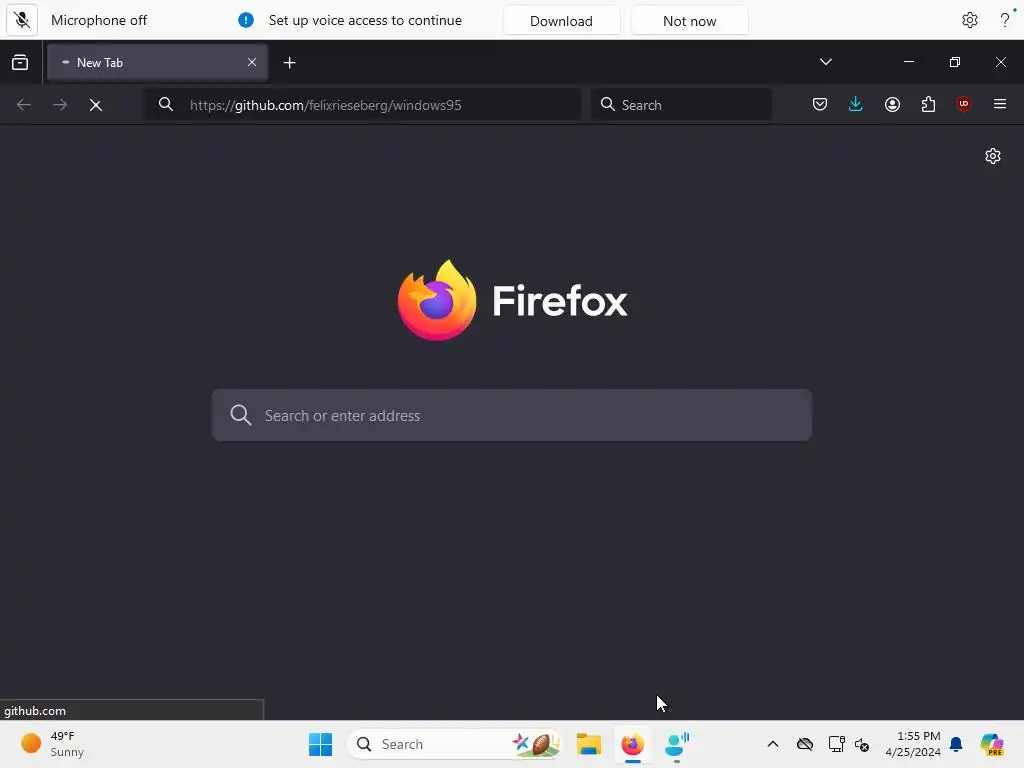The image size is (1024, 768).
Task: Expand the list all tabs chevron
Action: [825, 62]
